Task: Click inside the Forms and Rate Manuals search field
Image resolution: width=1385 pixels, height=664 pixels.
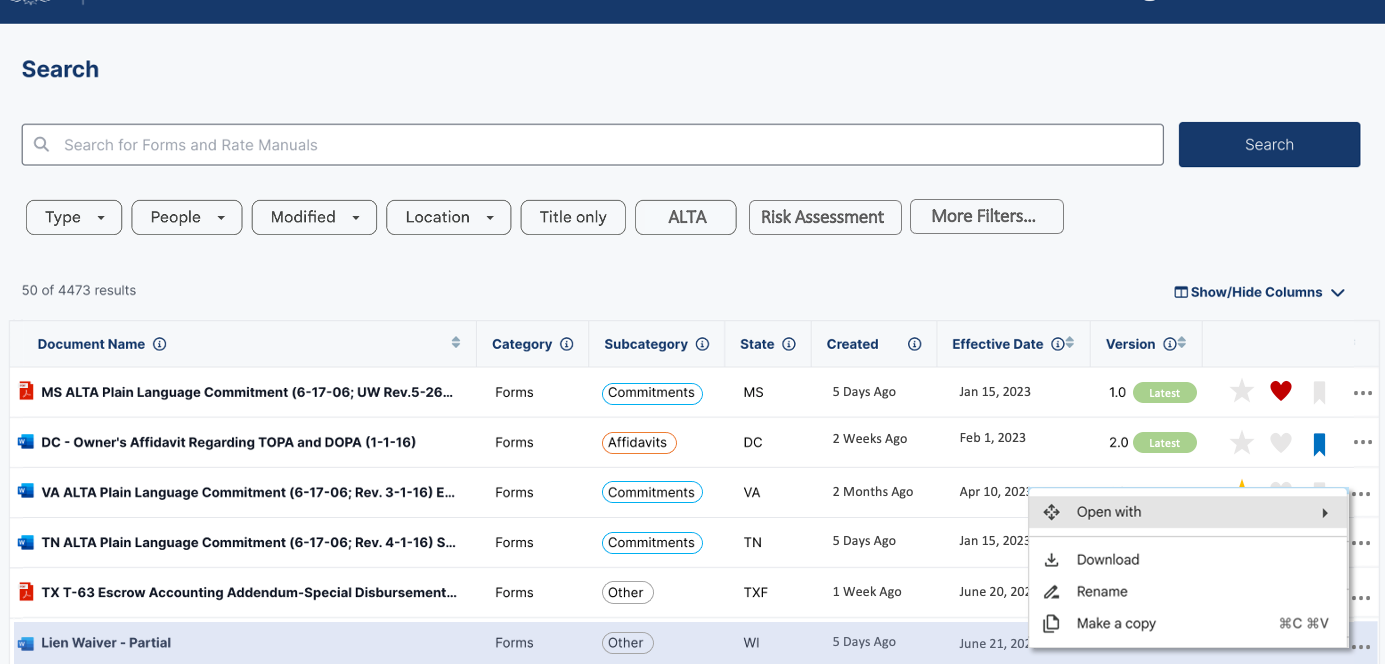Action: point(400,144)
